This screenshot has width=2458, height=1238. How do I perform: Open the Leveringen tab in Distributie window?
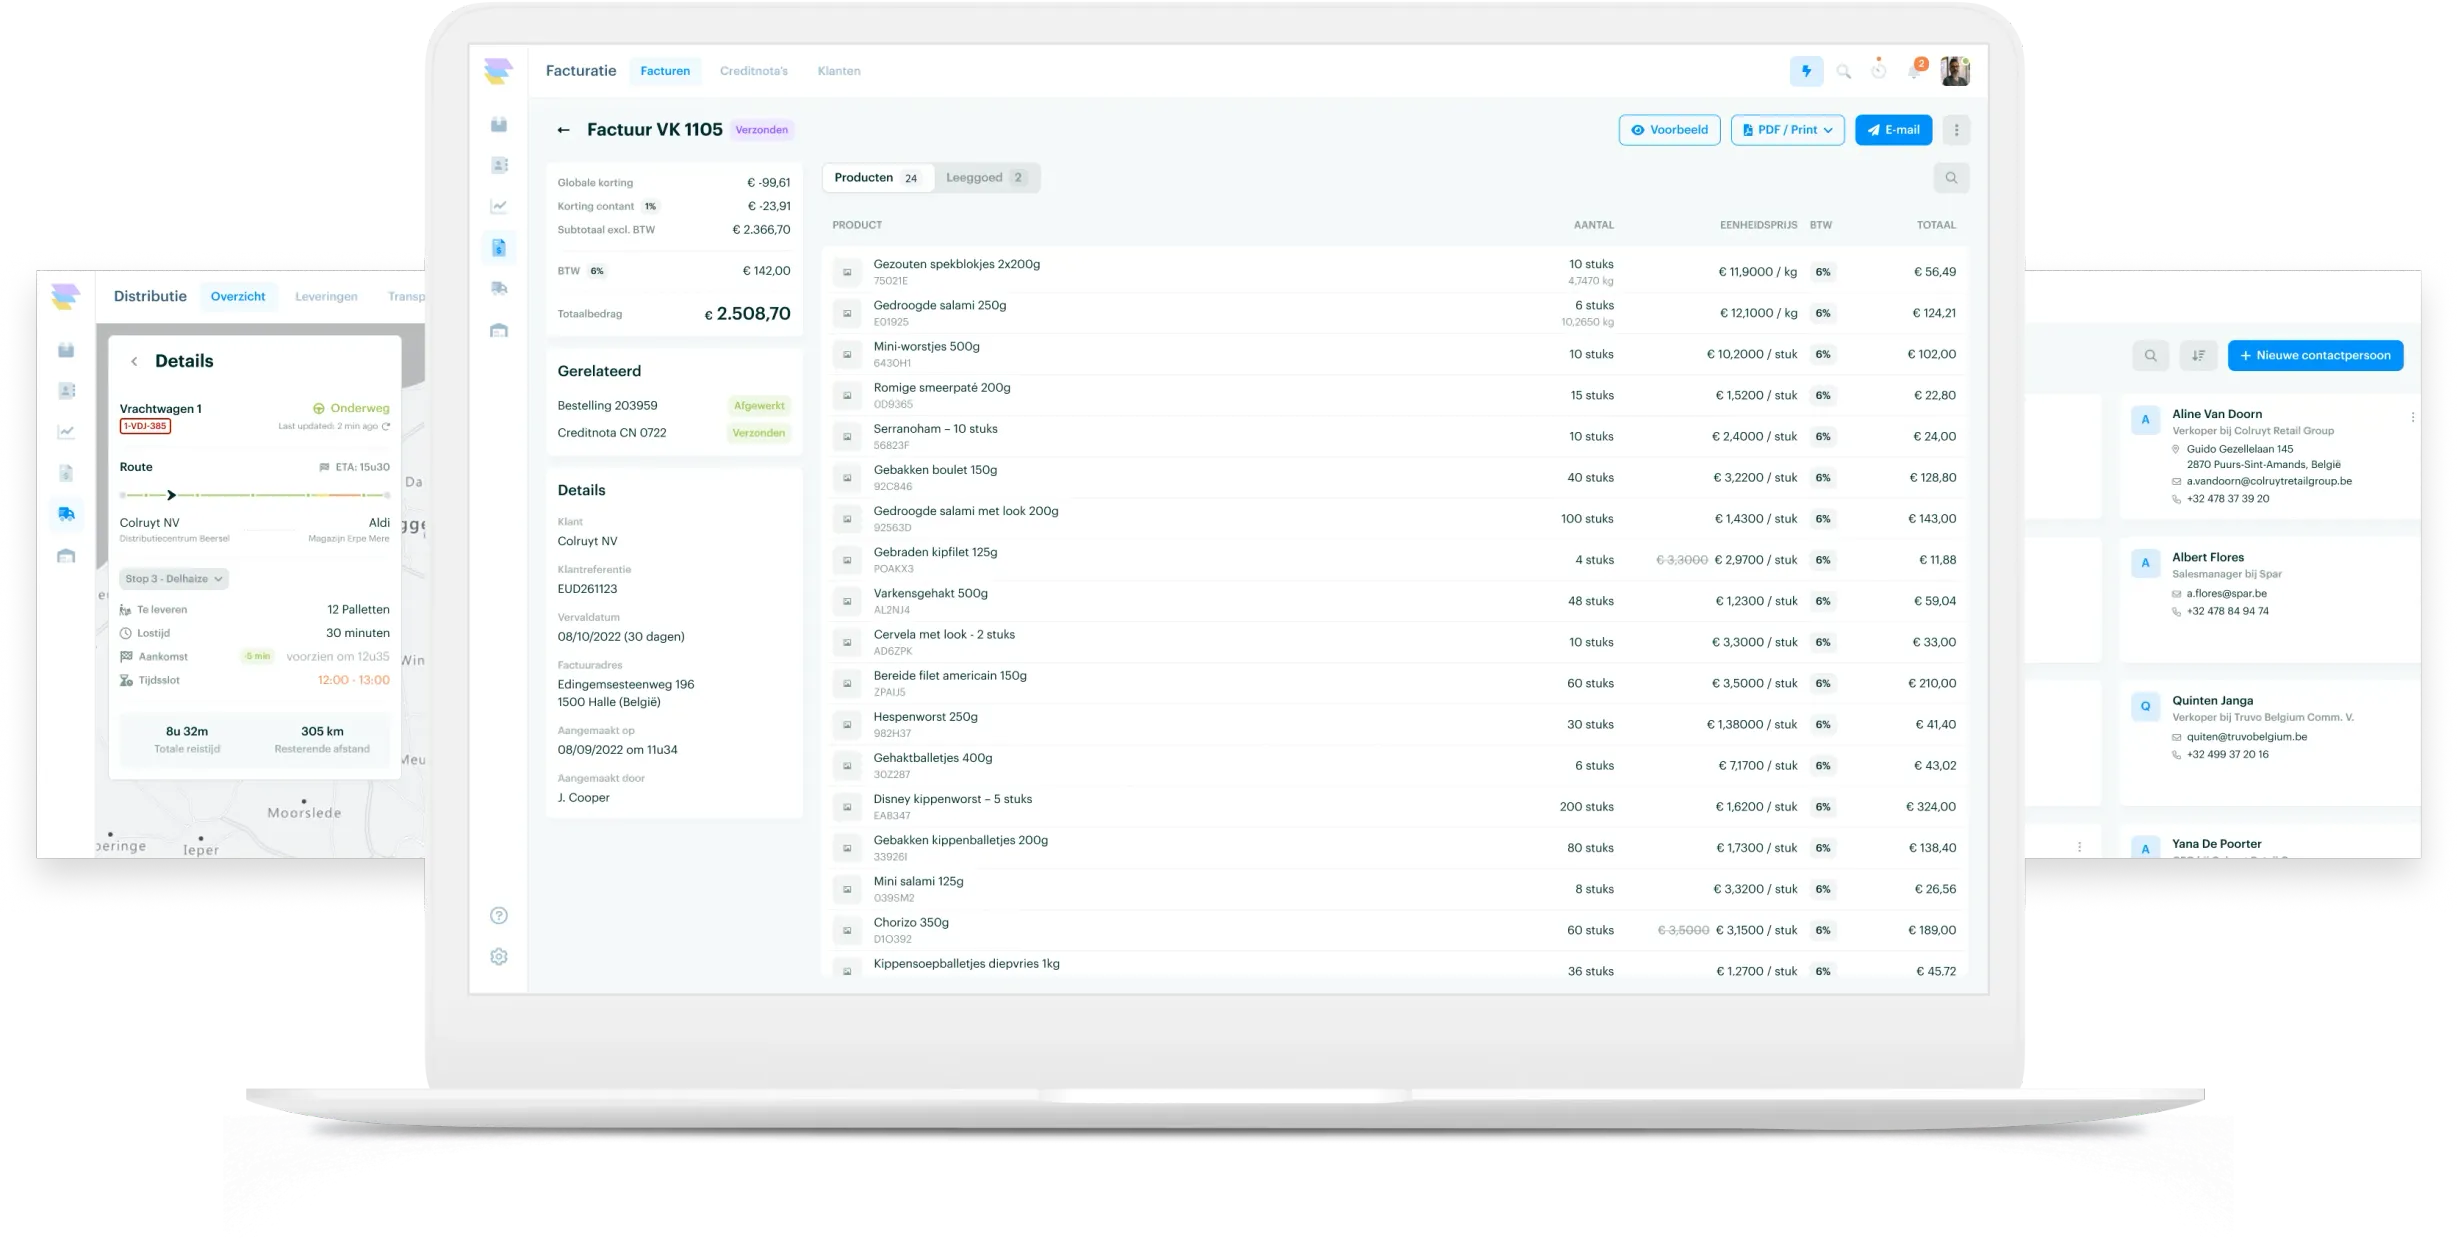click(326, 297)
